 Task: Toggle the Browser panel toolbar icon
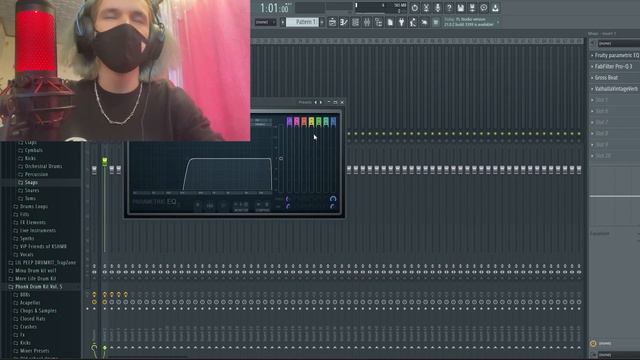[378, 22]
